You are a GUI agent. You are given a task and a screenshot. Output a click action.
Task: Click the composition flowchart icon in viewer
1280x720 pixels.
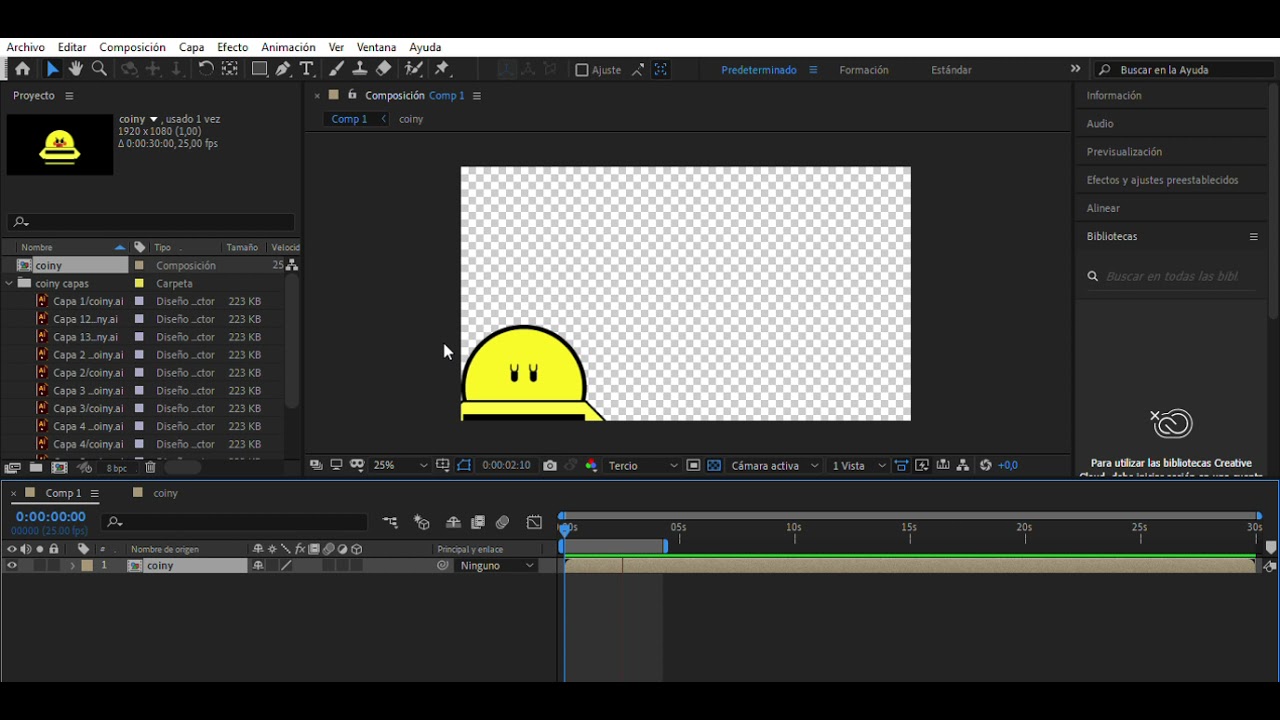click(x=962, y=465)
